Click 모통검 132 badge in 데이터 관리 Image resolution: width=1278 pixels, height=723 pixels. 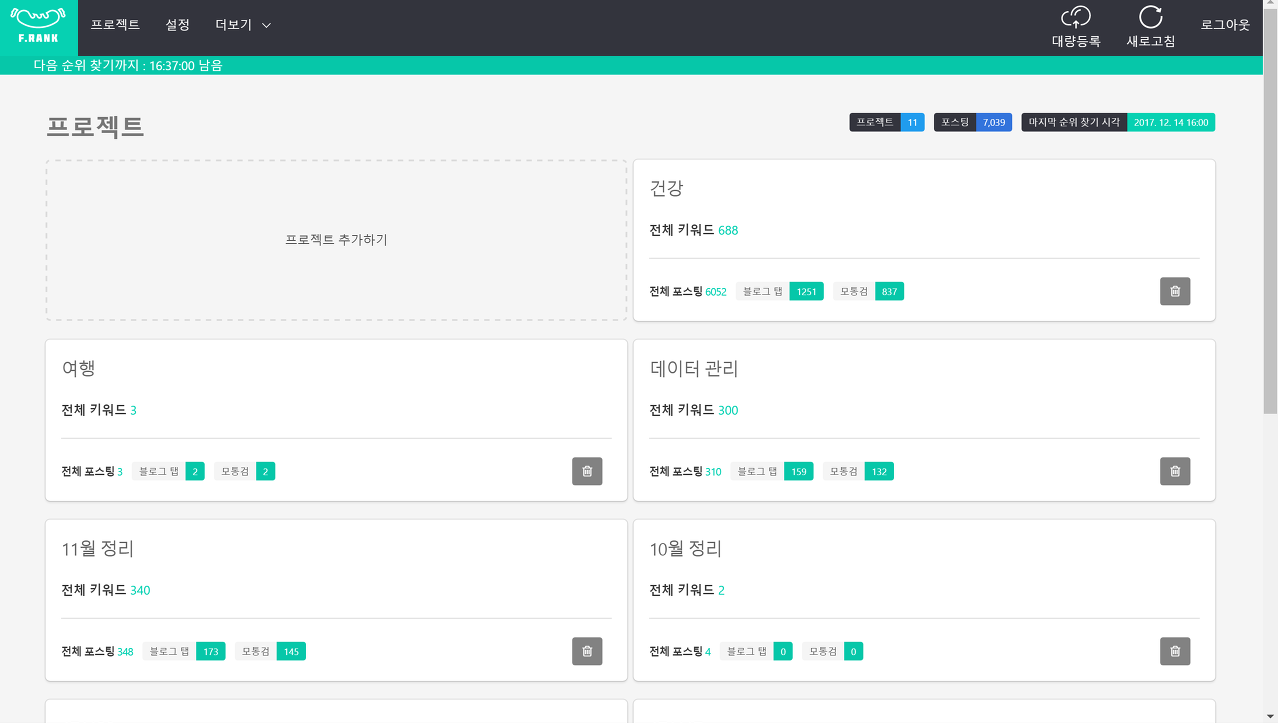858,471
